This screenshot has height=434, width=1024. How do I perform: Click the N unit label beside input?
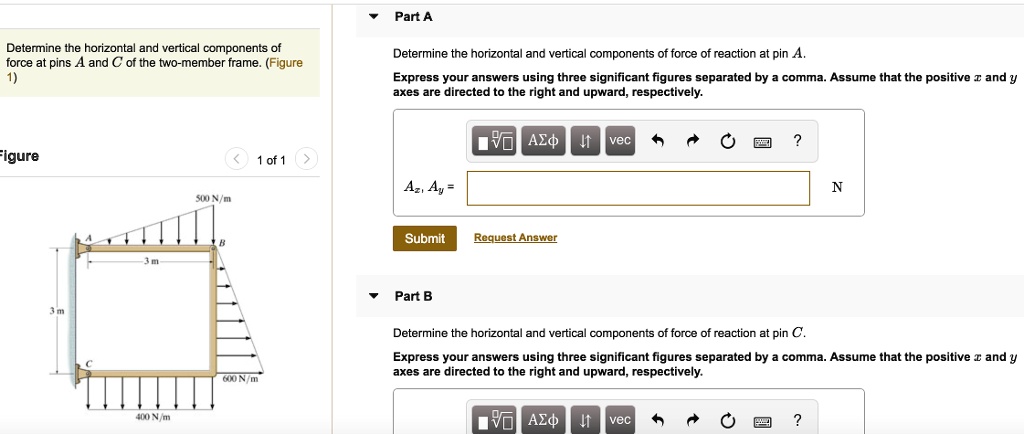837,188
